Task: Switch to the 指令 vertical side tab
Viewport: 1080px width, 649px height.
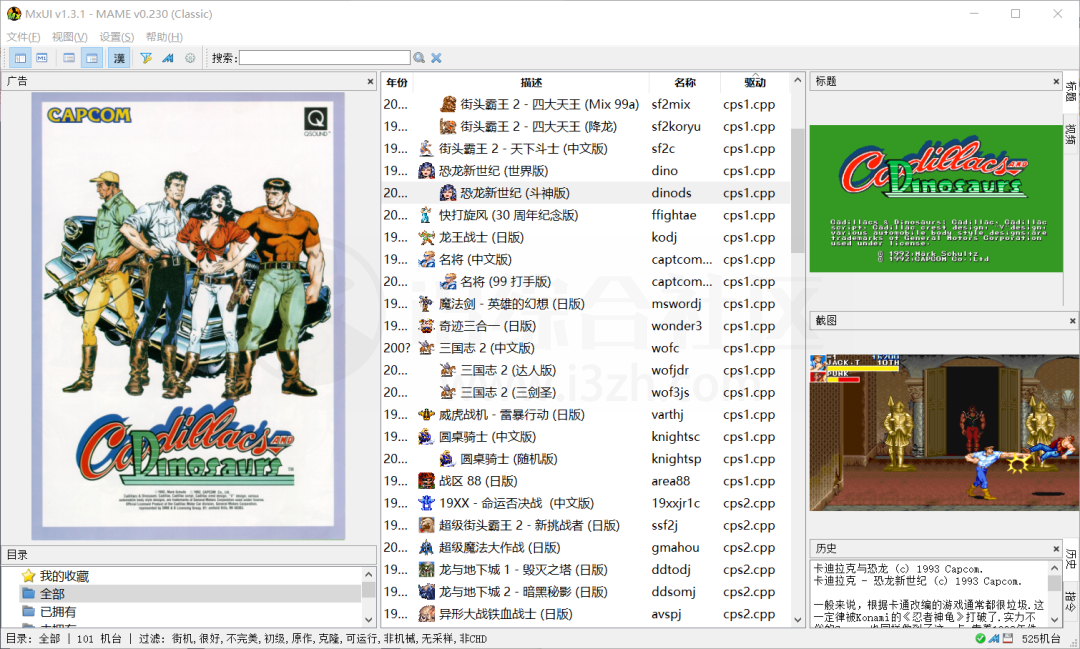Action: click(1071, 601)
